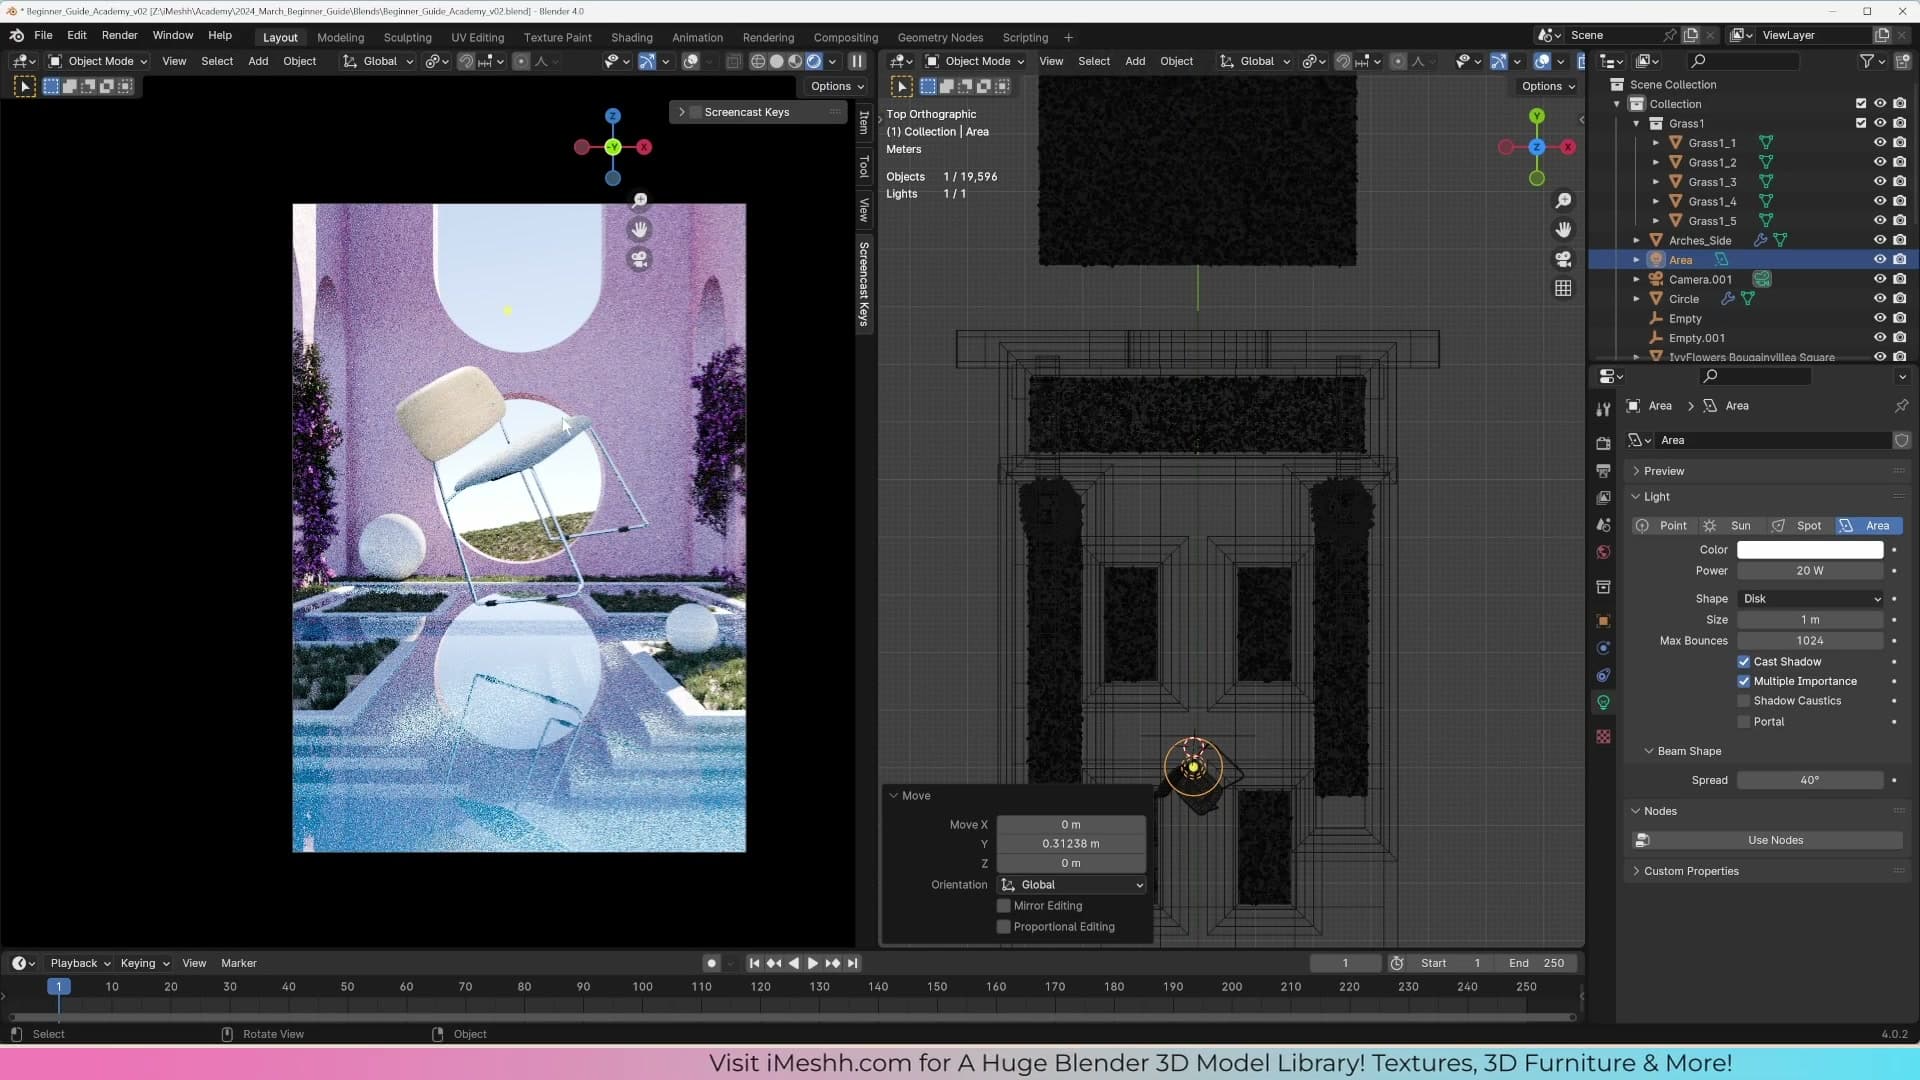This screenshot has height=1080, width=1920.
Task: Enable the Portal checkbox
Action: pyautogui.click(x=1744, y=722)
